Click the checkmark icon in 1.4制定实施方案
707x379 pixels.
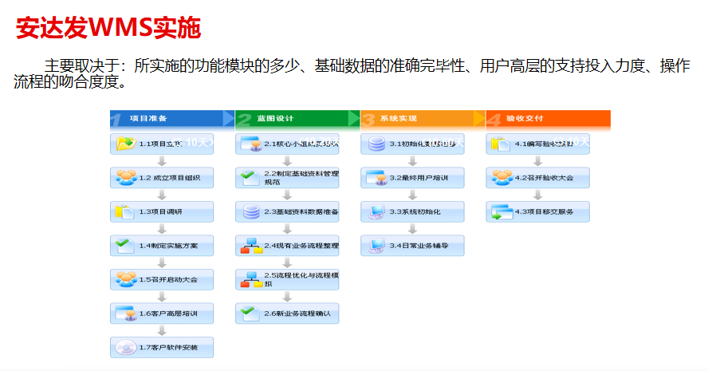(124, 246)
